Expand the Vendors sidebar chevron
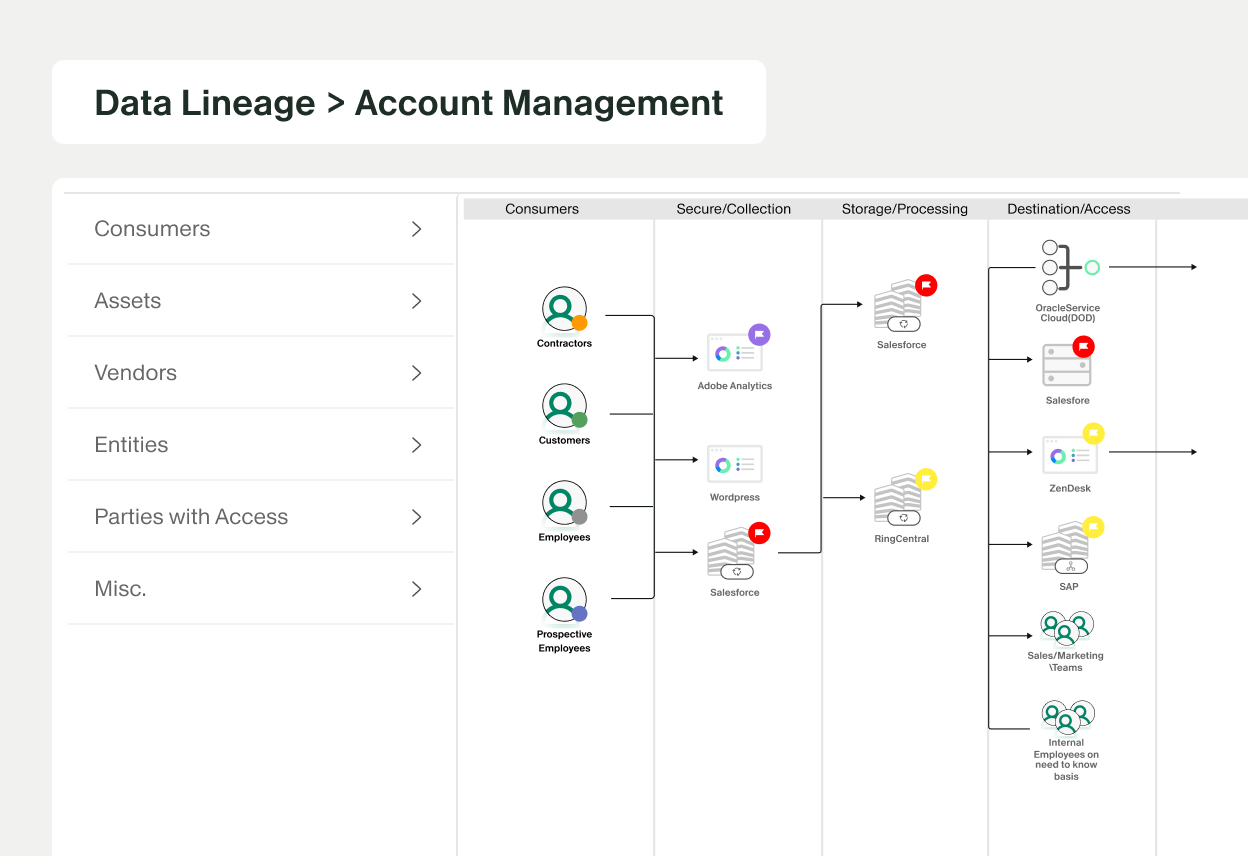1248x856 pixels. (x=417, y=373)
